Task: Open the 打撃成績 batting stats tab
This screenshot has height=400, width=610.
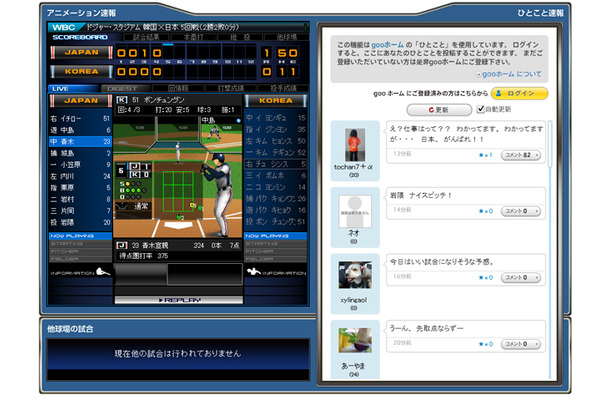Action: (231, 89)
